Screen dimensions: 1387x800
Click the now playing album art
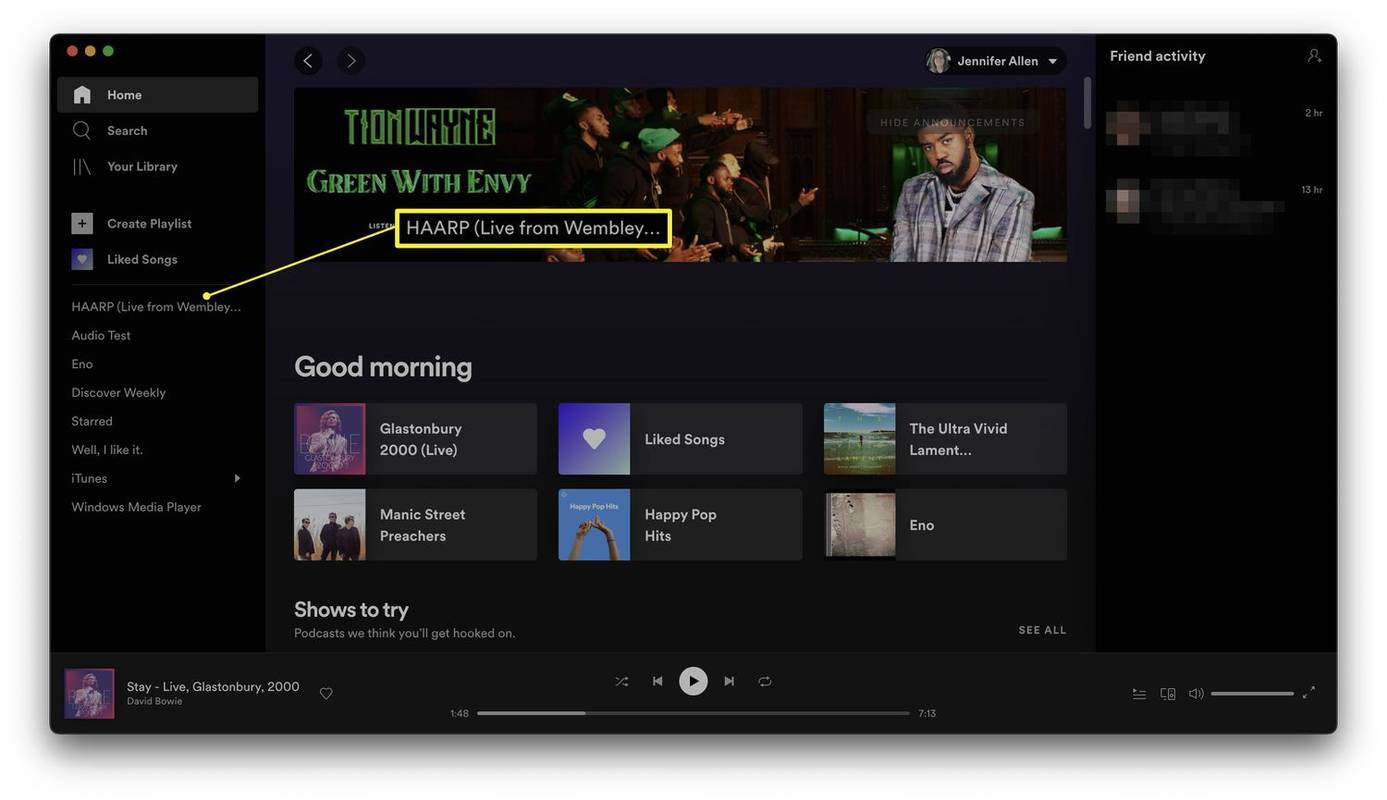(89, 694)
